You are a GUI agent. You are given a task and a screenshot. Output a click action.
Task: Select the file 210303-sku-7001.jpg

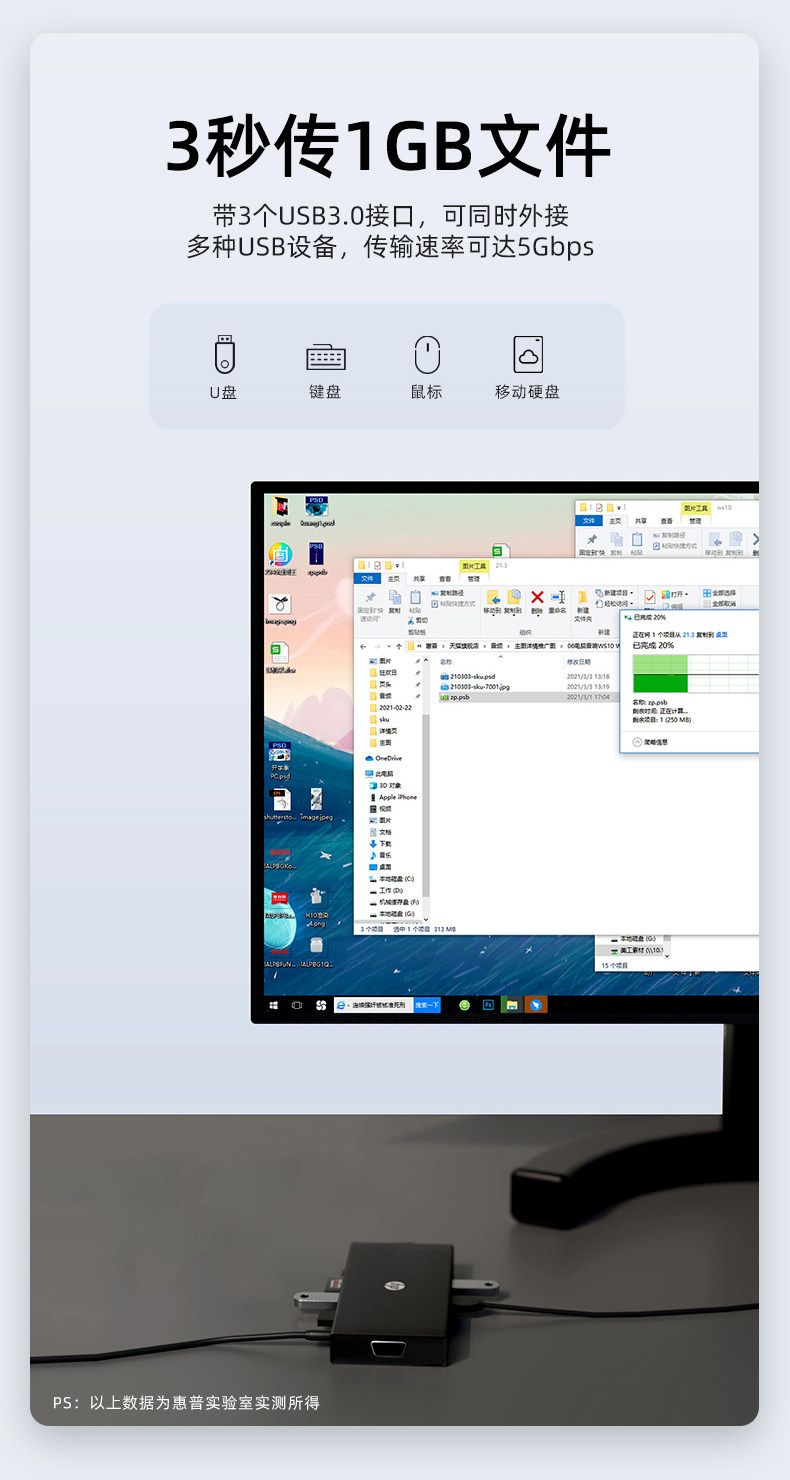coord(475,687)
